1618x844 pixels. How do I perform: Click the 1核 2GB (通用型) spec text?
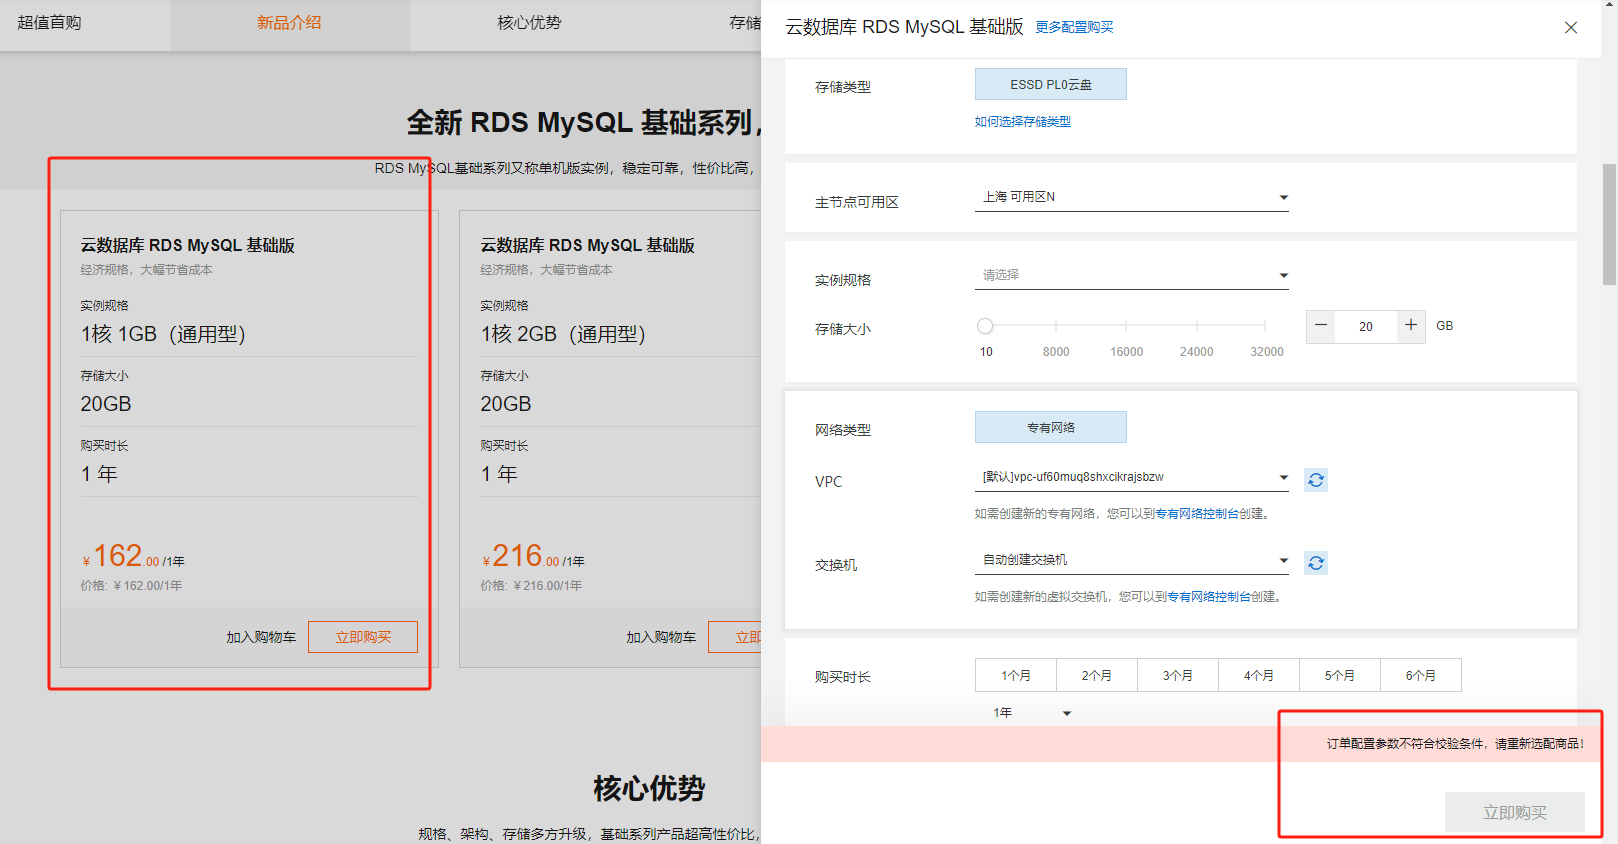(563, 334)
